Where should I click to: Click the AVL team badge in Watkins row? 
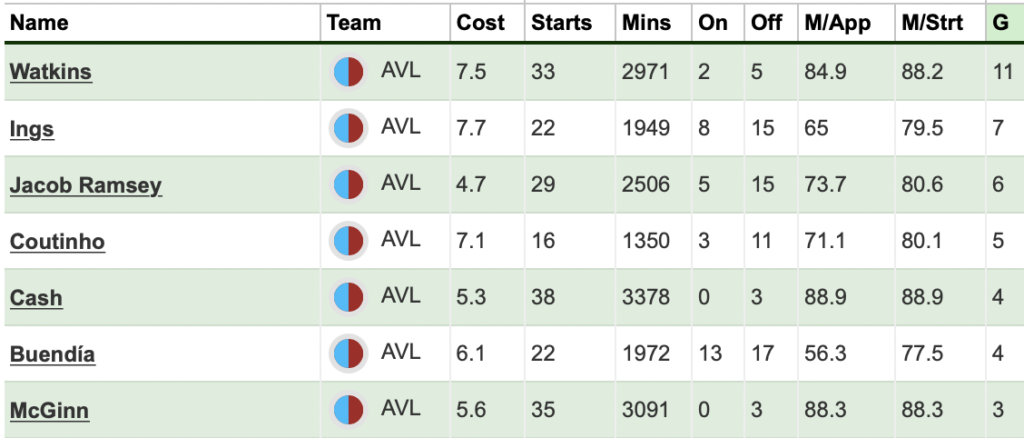click(x=349, y=72)
